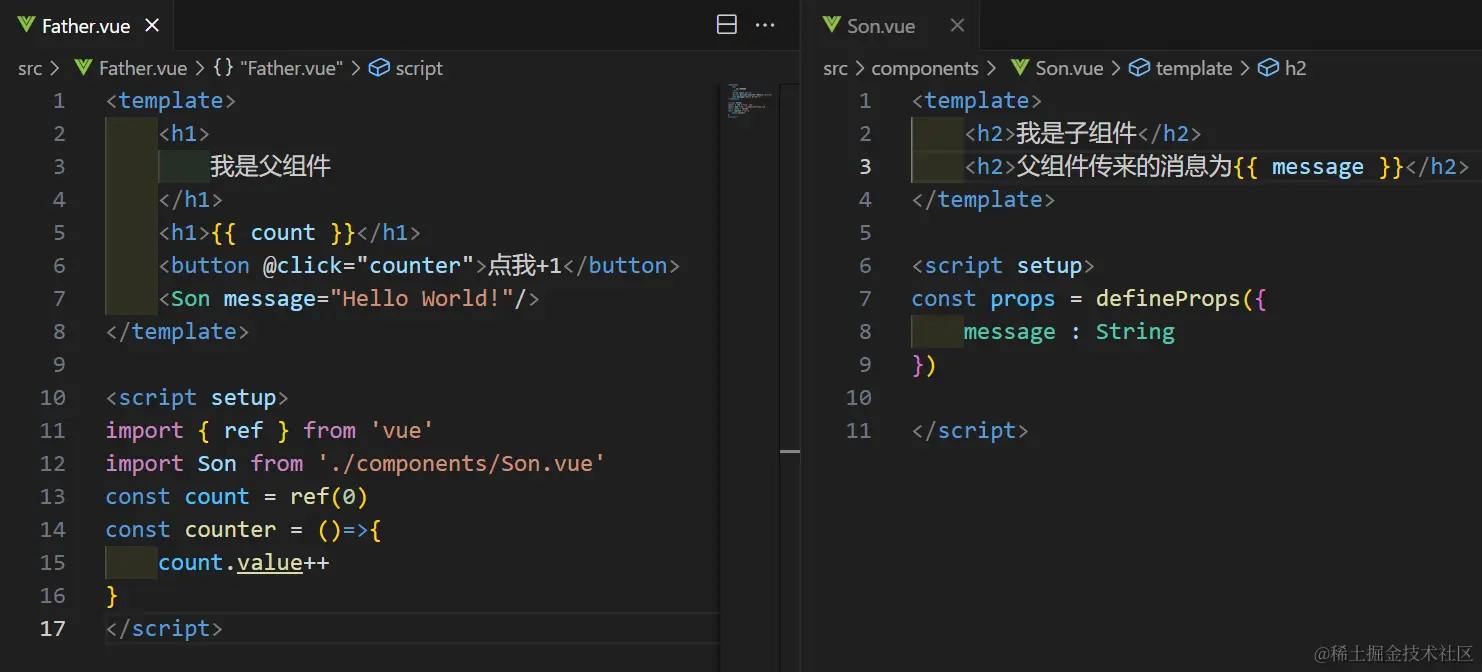
Task: Click the Father.vue file breadcrumb
Action: (143, 68)
